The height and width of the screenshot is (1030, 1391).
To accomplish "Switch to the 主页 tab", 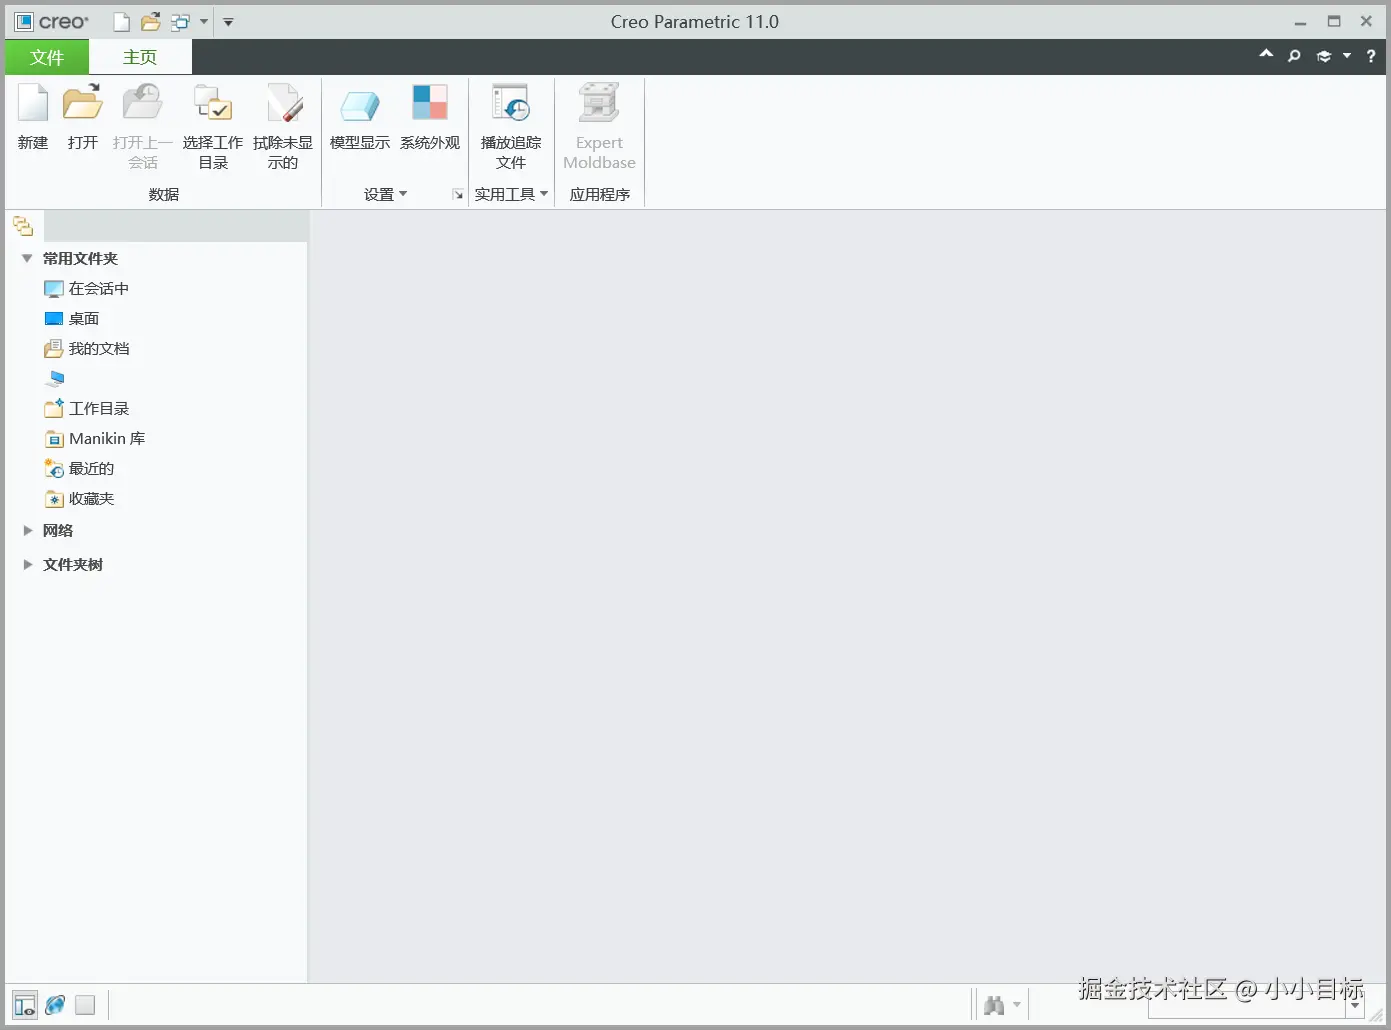I will pyautogui.click(x=140, y=57).
